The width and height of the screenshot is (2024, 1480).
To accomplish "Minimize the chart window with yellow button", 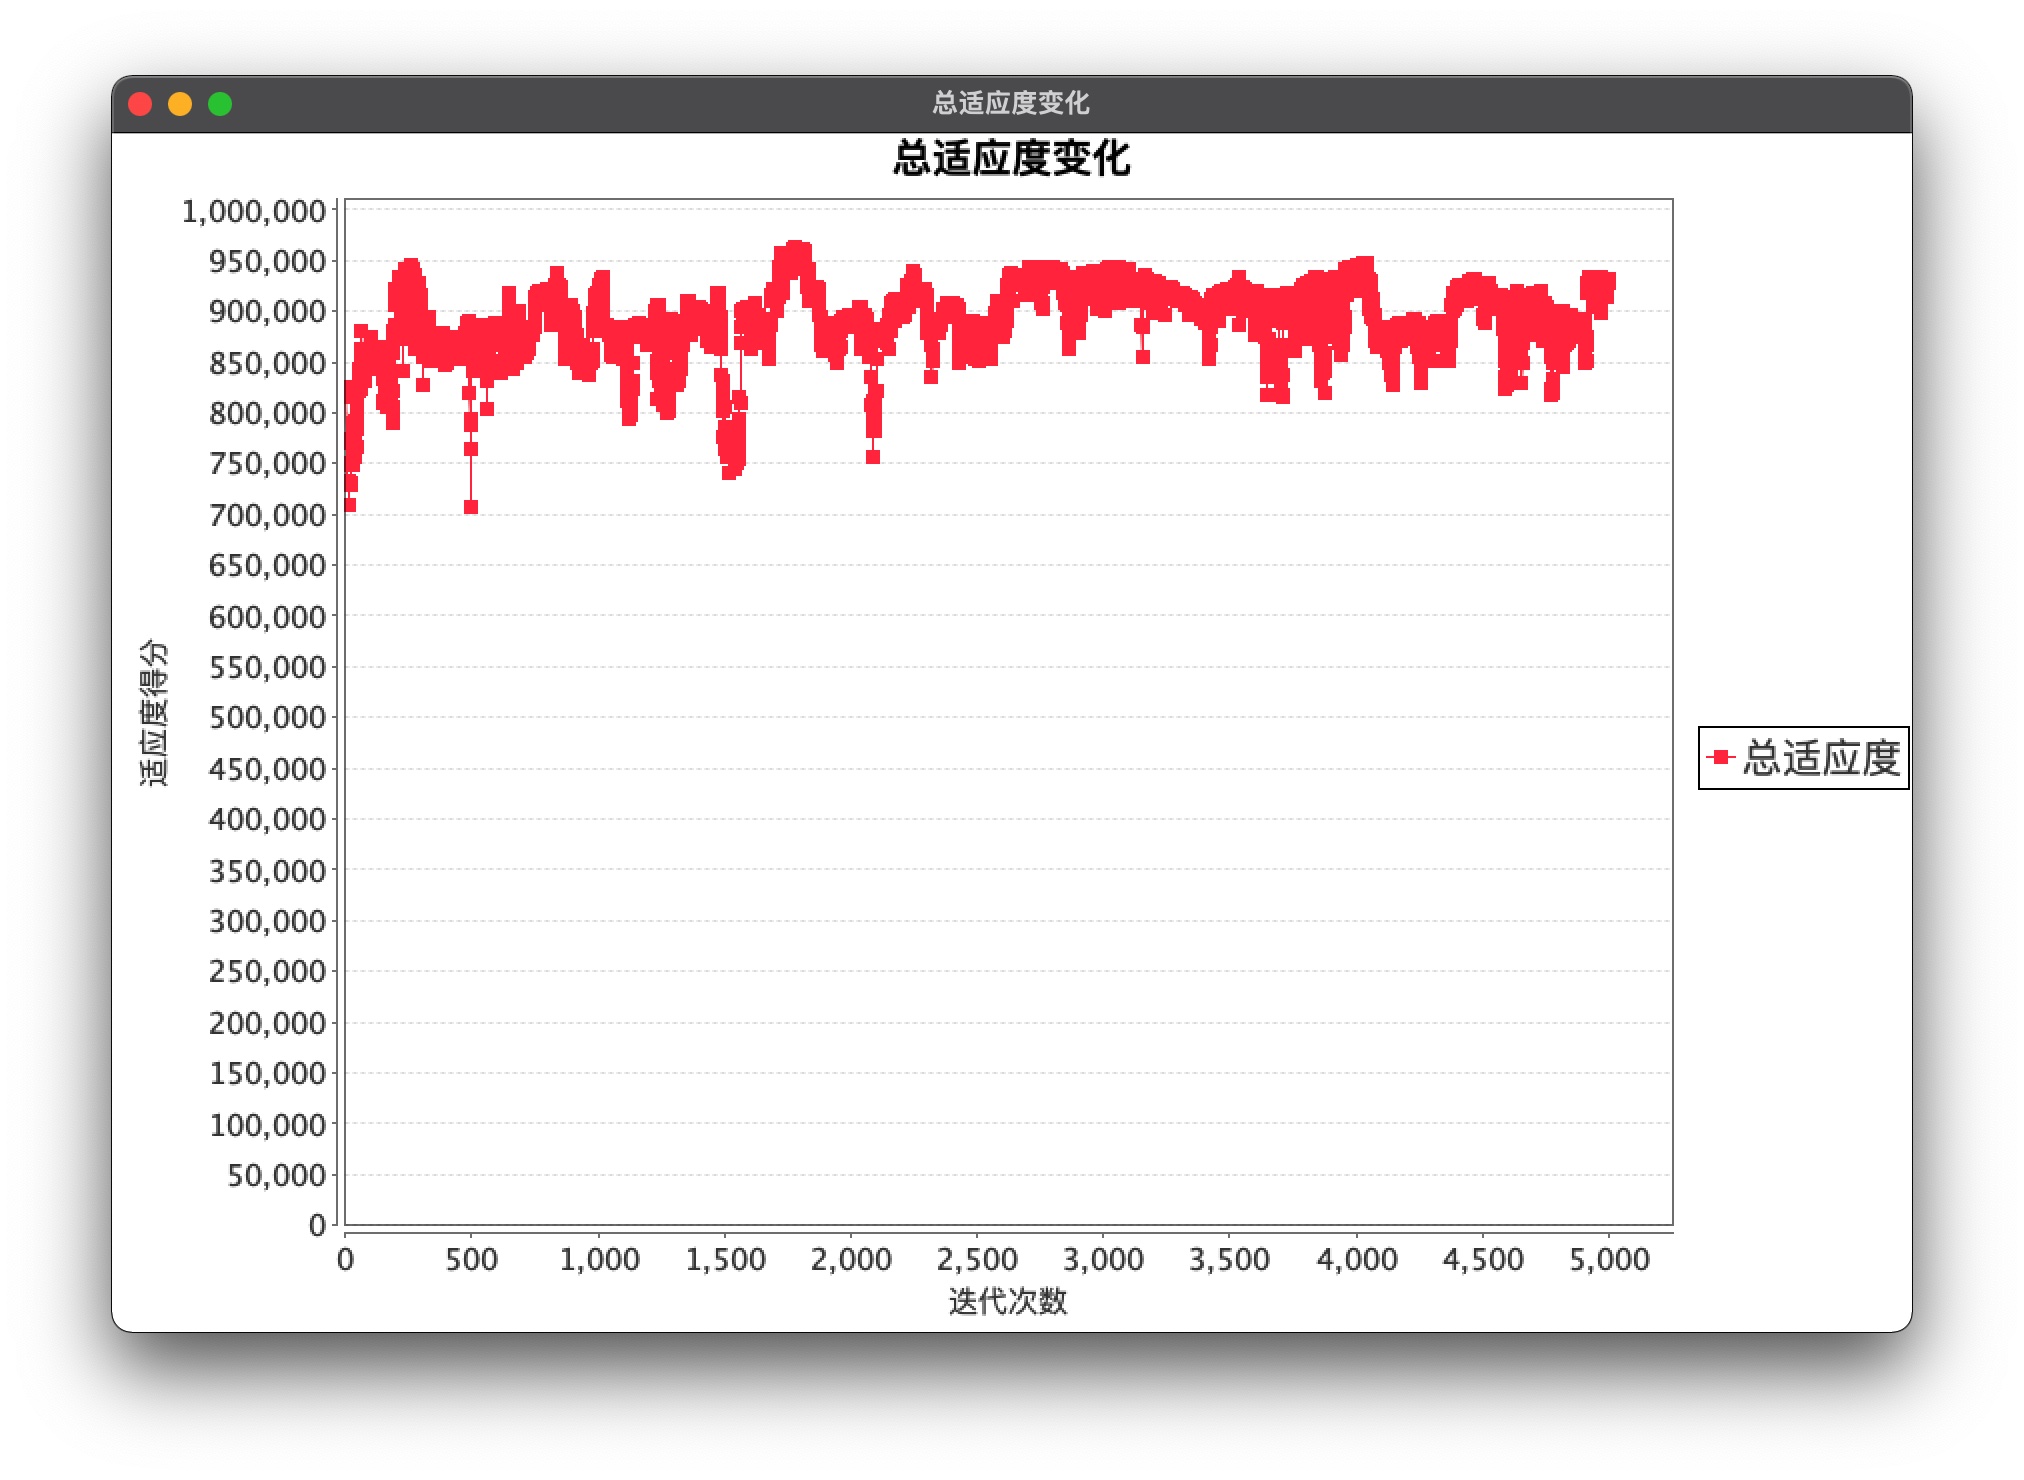I will click(180, 104).
